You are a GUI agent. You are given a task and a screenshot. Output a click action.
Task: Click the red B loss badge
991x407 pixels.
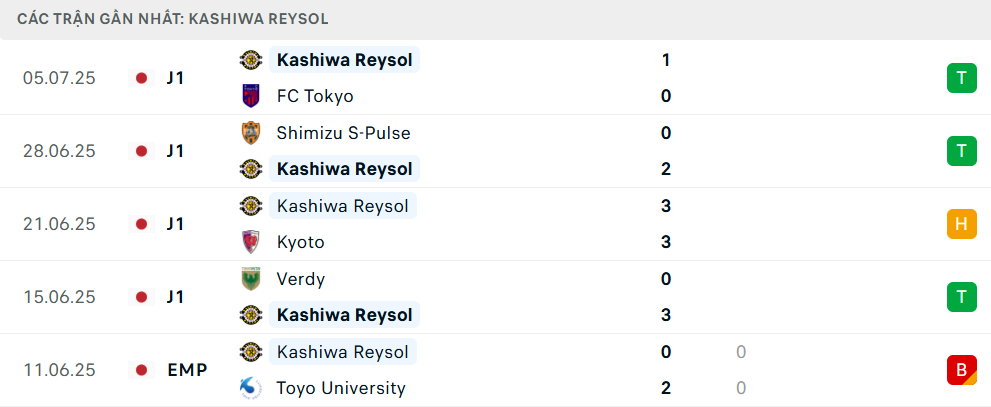point(961,370)
